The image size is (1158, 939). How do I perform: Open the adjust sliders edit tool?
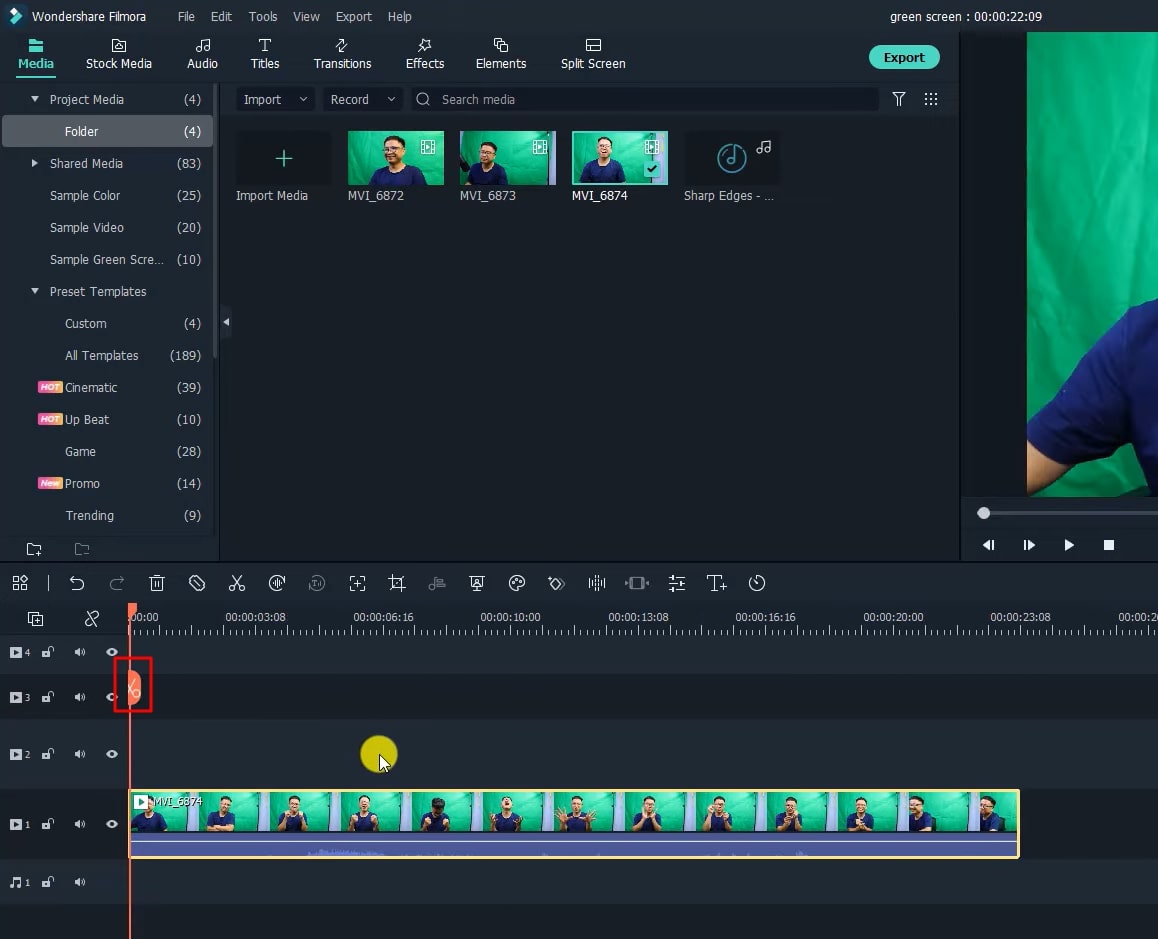click(676, 583)
